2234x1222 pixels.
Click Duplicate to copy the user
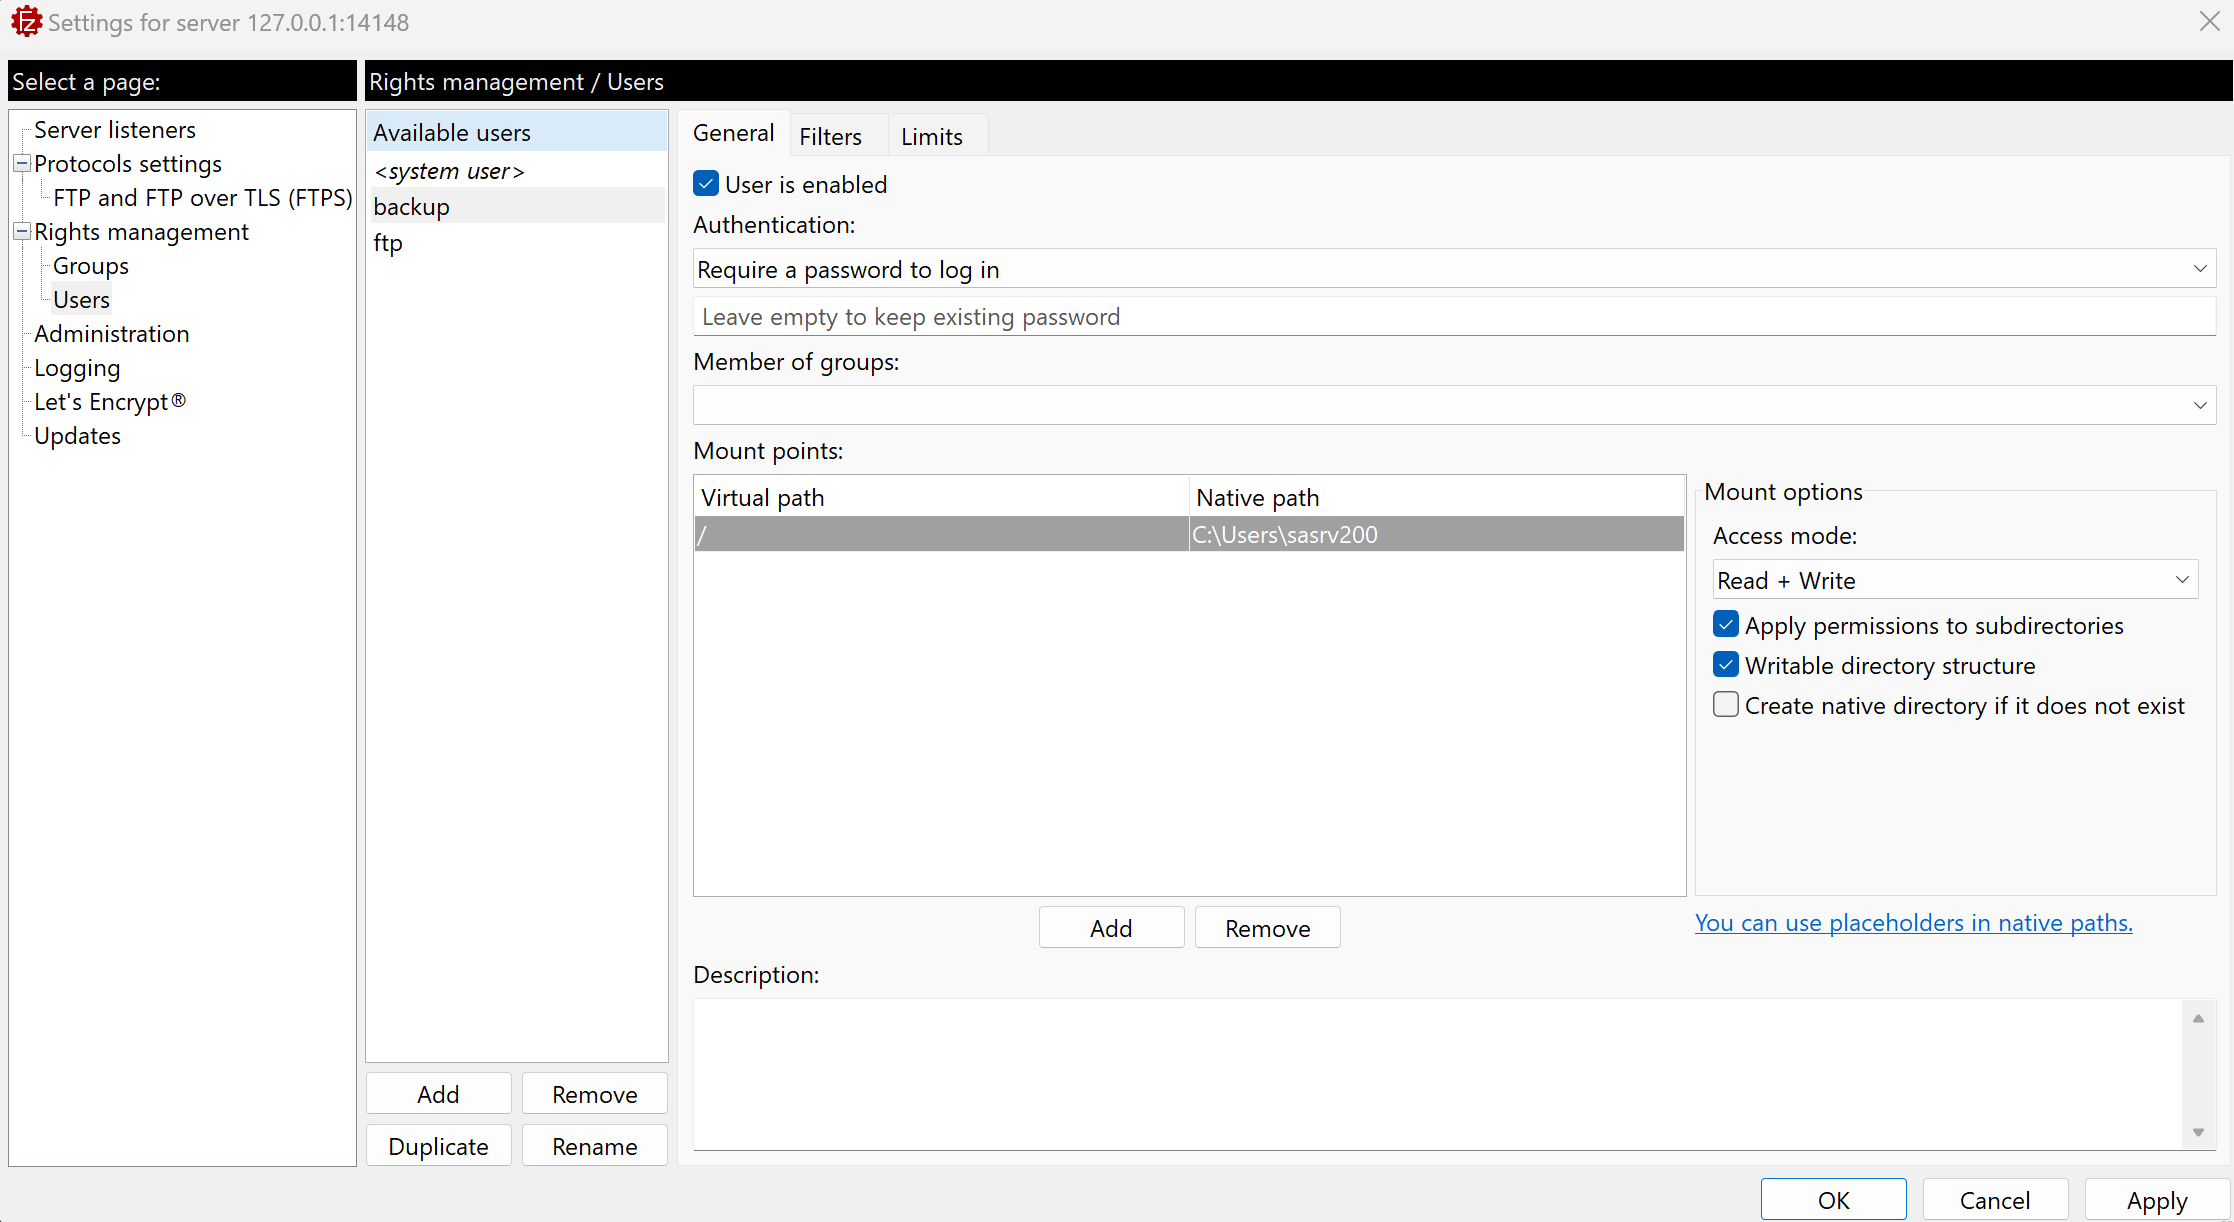tap(438, 1146)
